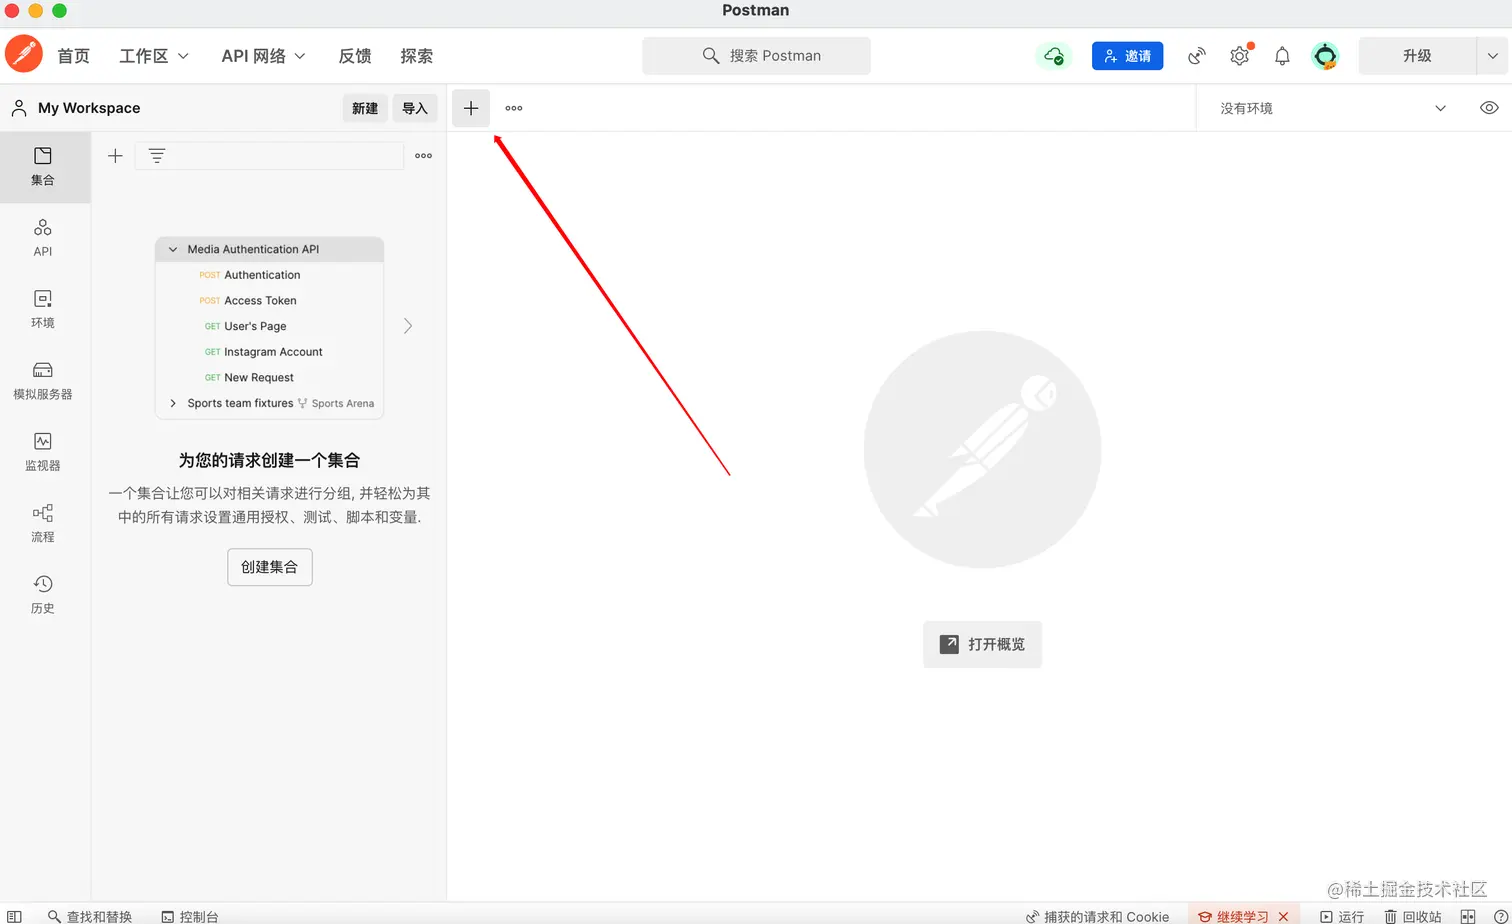Open 捕获的请求和 Cookie panel
The height and width of the screenshot is (924, 1512).
coord(1097,916)
